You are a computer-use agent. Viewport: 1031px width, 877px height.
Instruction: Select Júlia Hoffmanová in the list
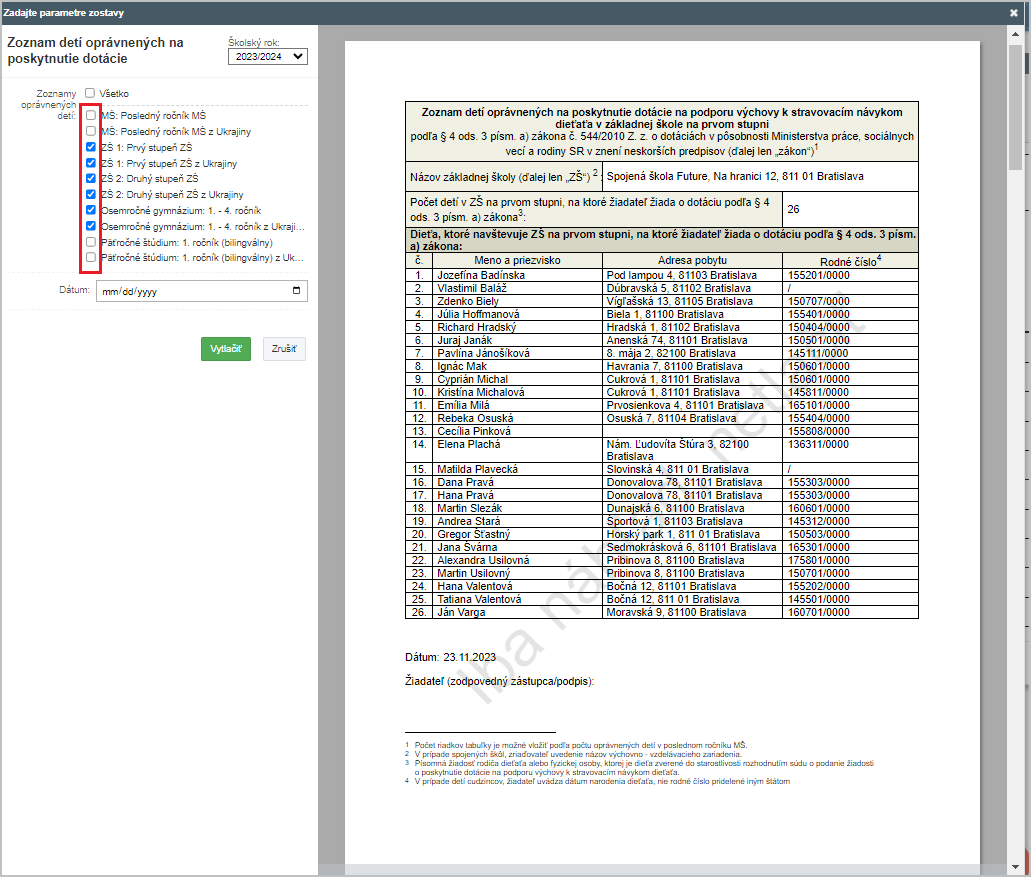click(x=478, y=314)
